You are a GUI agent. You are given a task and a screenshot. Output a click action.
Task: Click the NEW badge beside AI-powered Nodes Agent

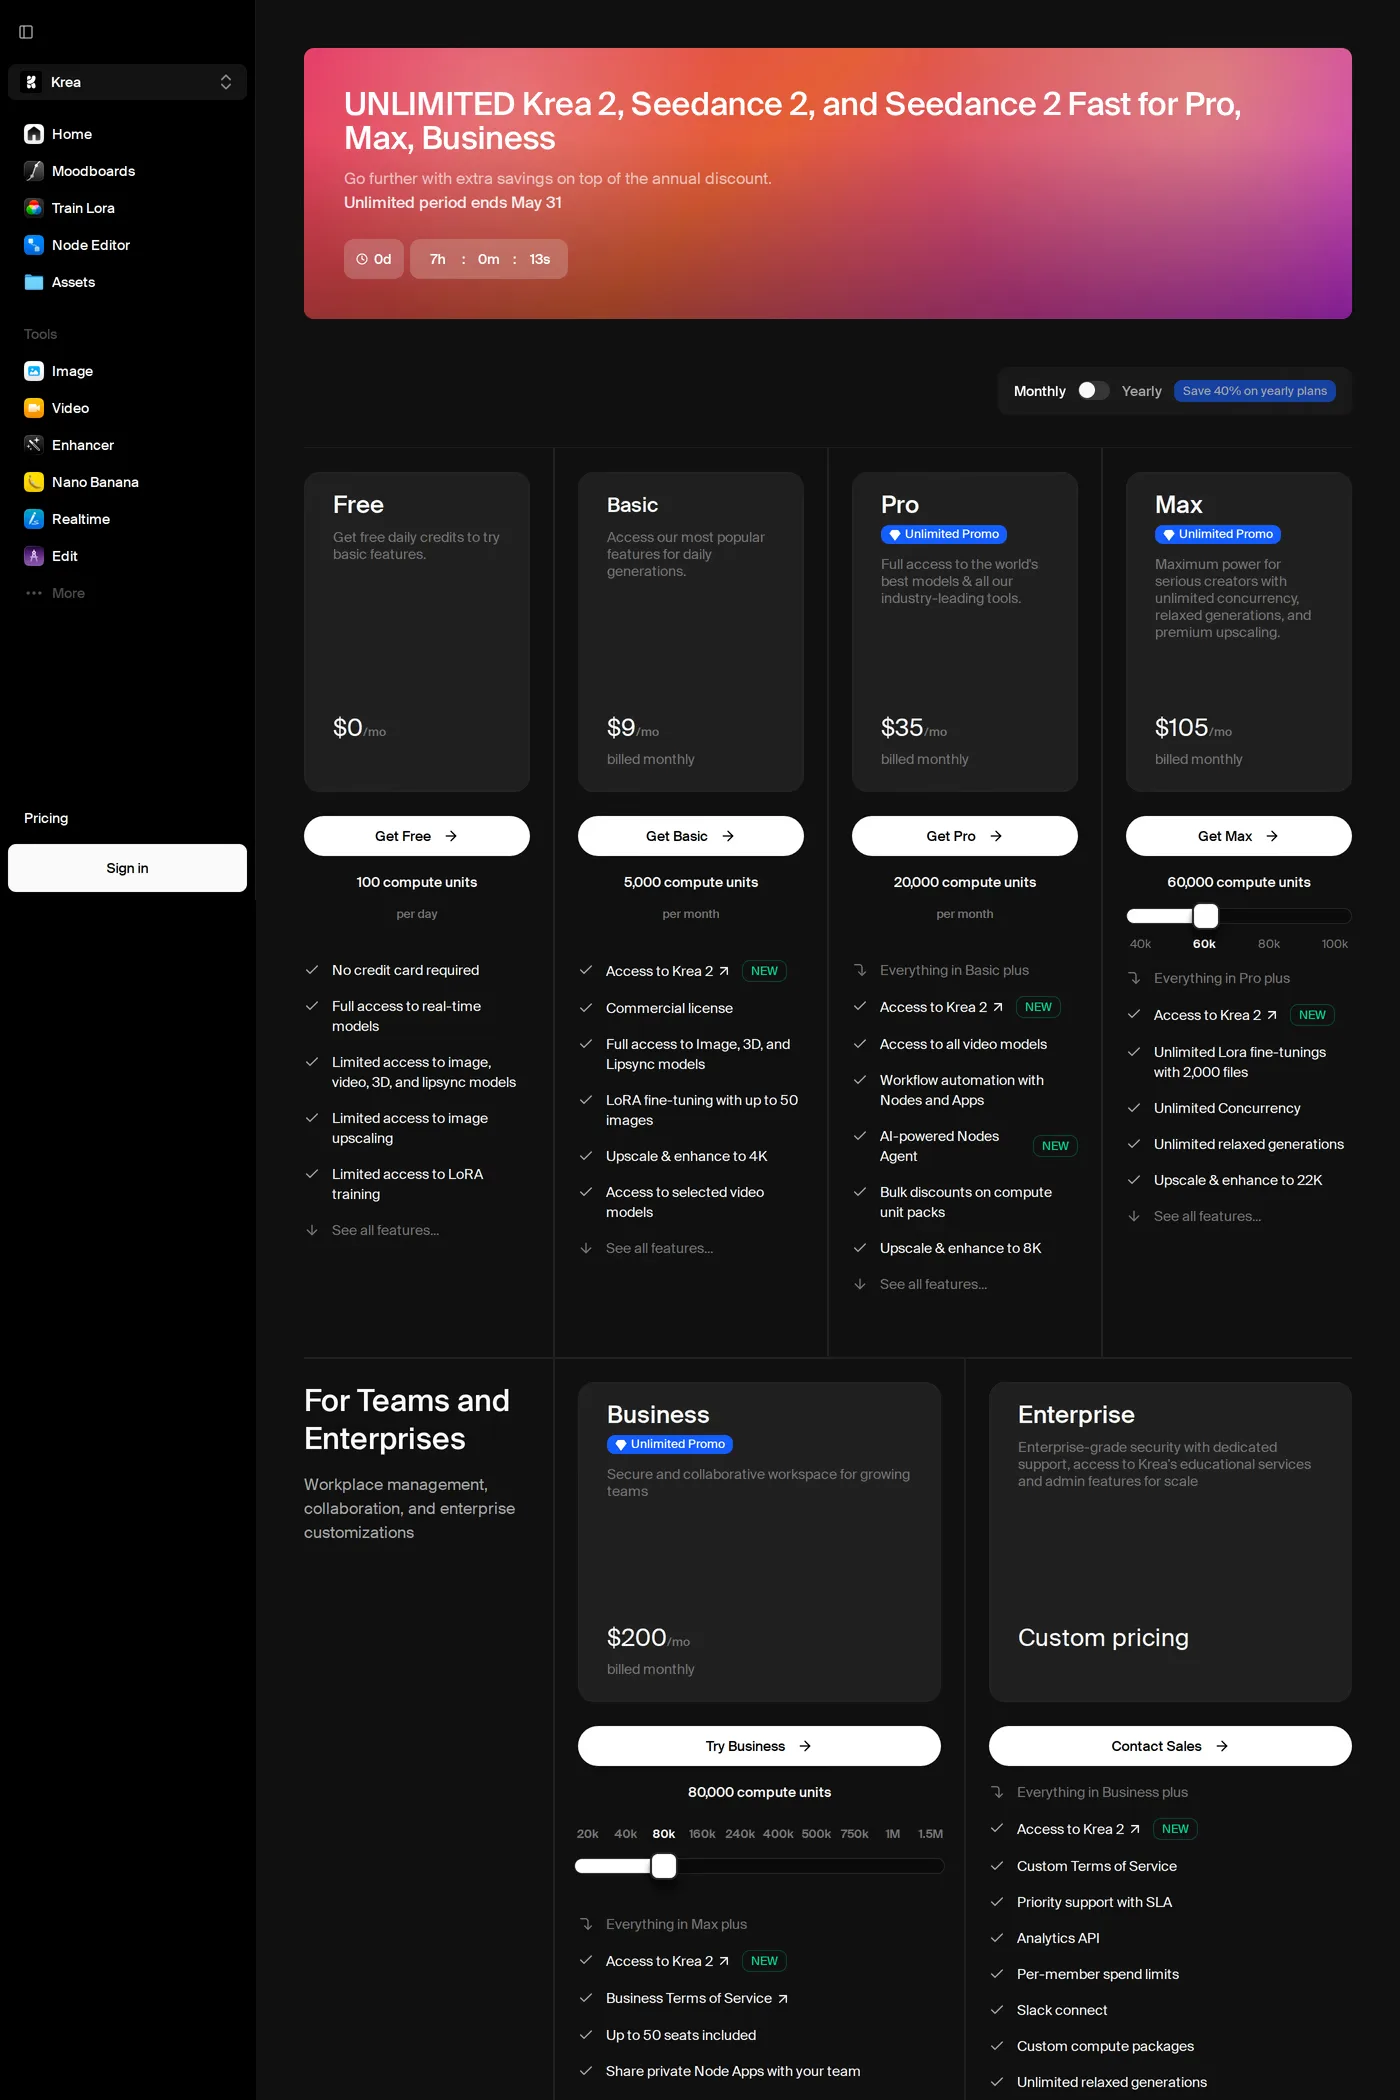1055,1146
